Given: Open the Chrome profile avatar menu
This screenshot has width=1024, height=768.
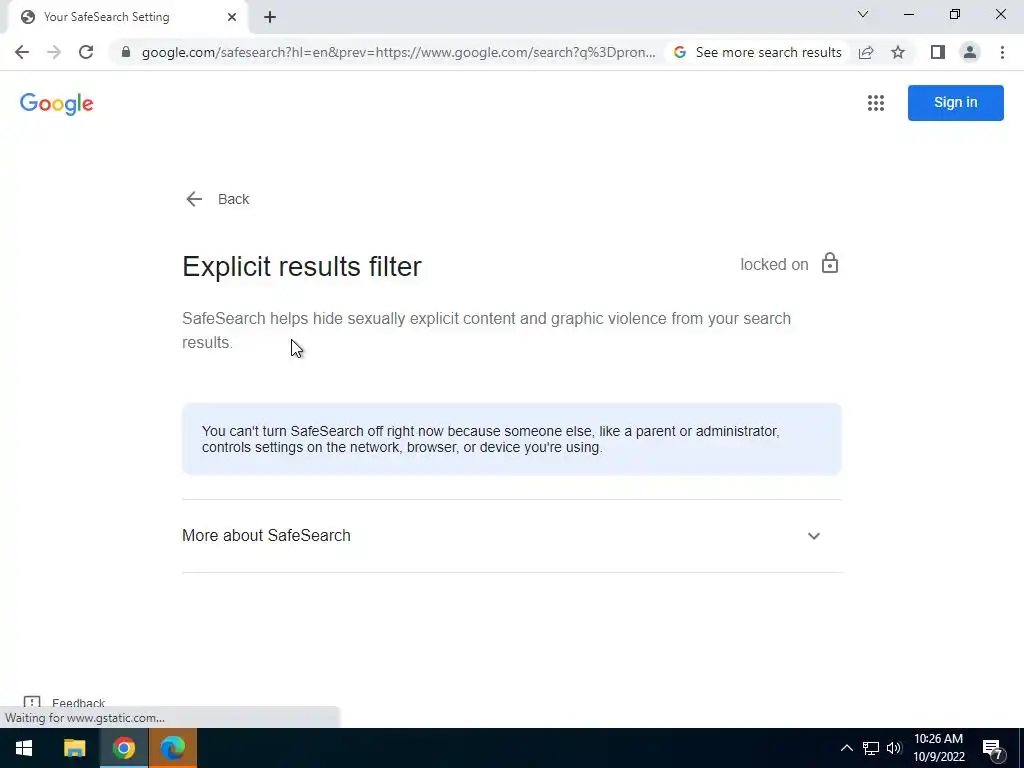Looking at the screenshot, I should point(970,52).
